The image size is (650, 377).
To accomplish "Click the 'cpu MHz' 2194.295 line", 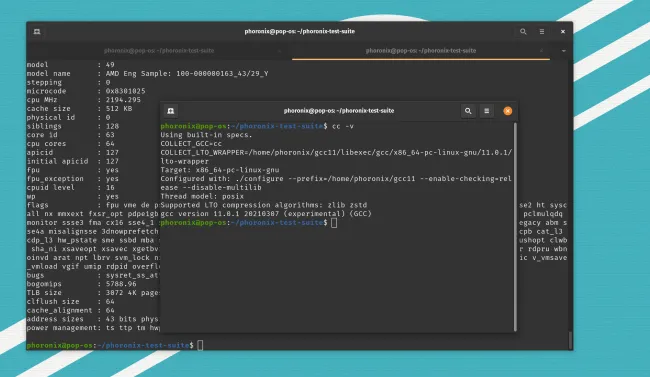I will pos(84,100).
